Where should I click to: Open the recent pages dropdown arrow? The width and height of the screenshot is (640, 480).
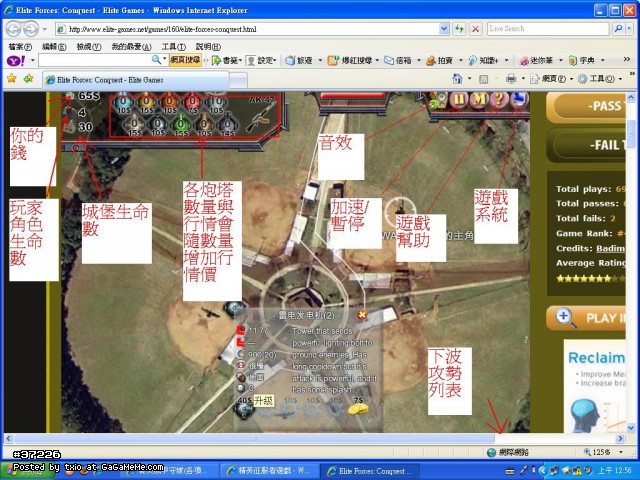click(45, 29)
